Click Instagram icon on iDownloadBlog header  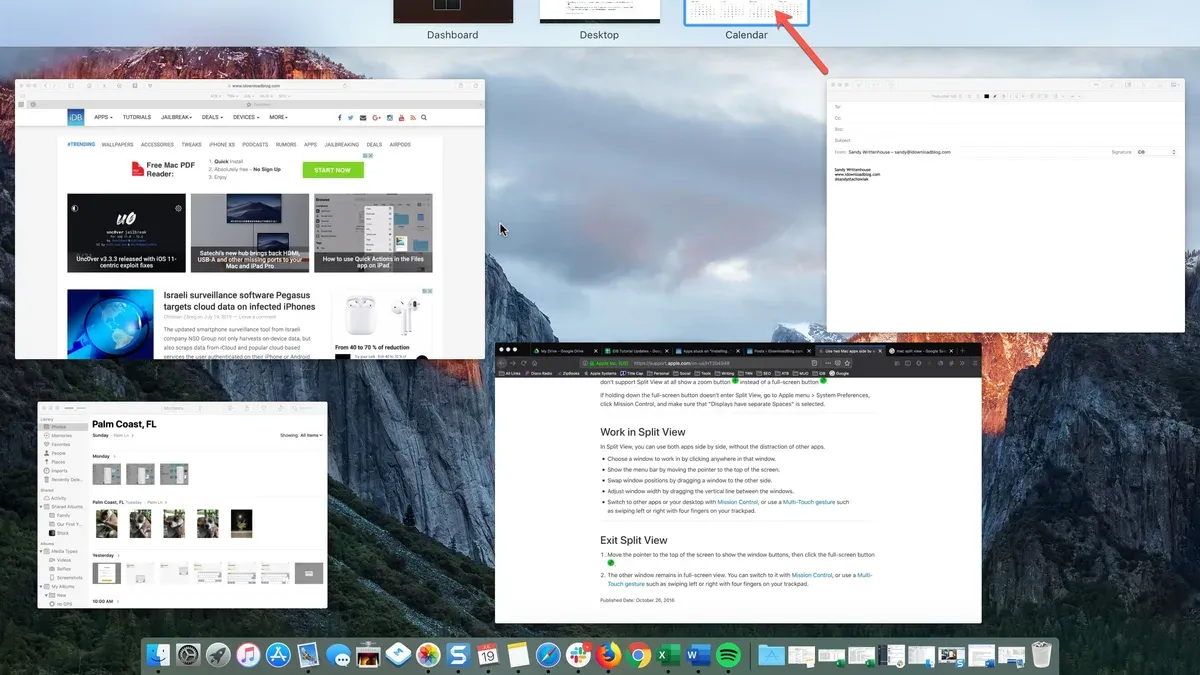390,118
